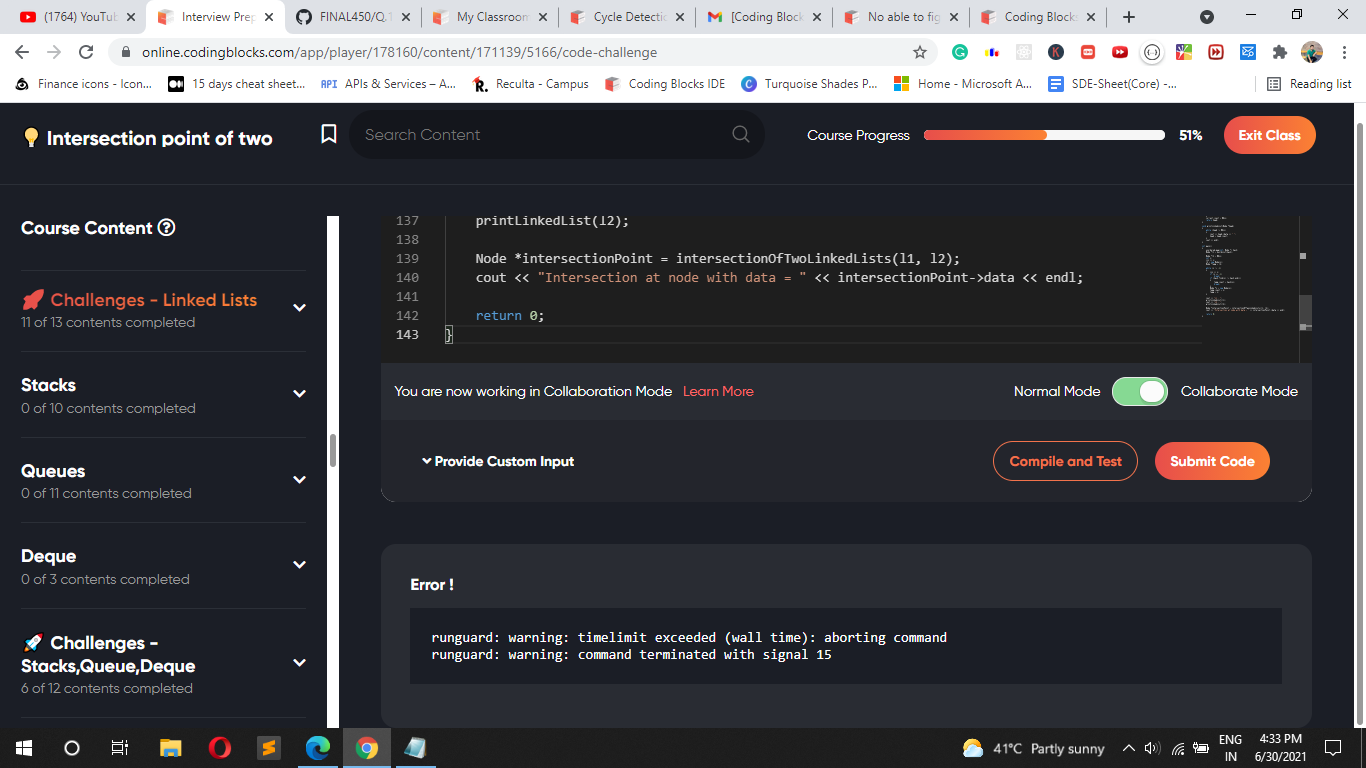Screen dimensions: 1366x768
Task: Bookmark this page with star icon
Action: [919, 52]
